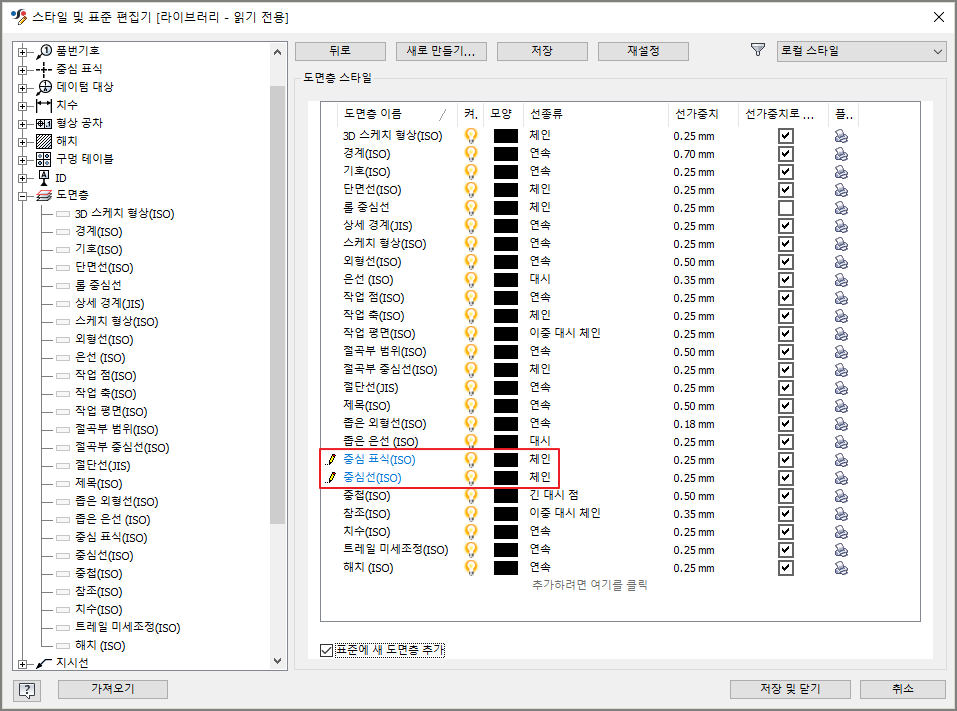Click the 해치 hatch icon in tree
This screenshot has height=711, width=957.
coord(44,142)
